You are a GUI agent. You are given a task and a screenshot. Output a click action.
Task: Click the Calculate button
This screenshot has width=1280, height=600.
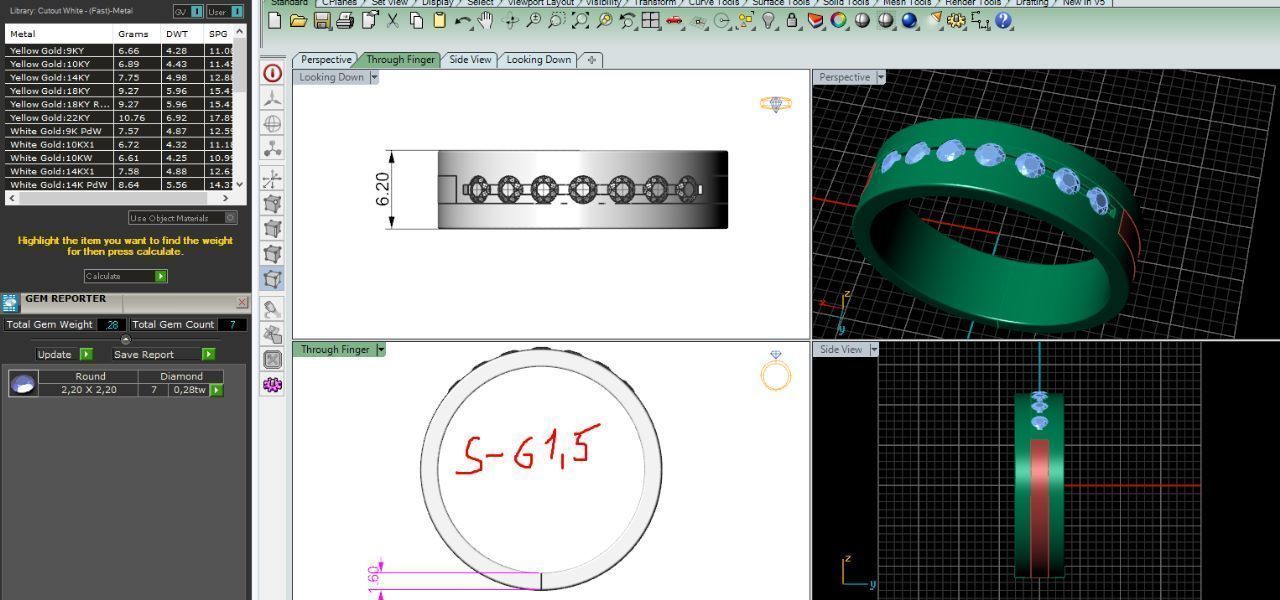125,276
